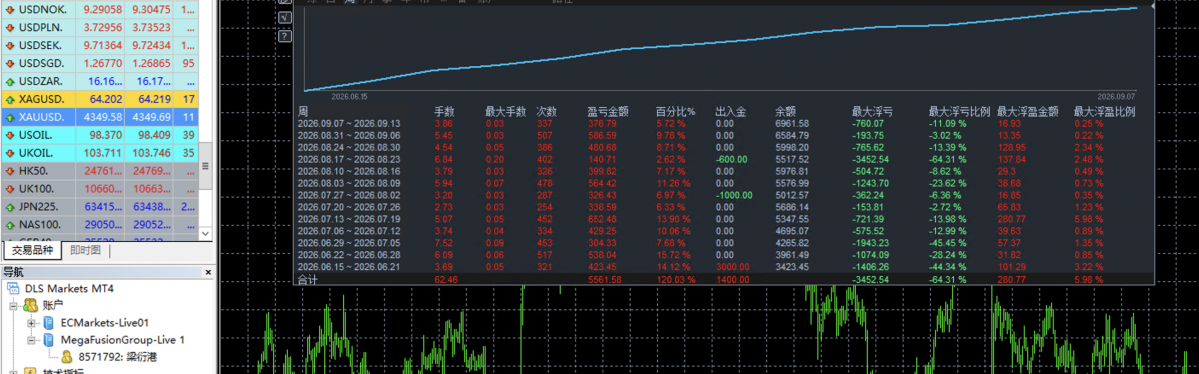Click the red arrow icon beside USDSEK
The width and height of the screenshot is (1199, 374).
pos(9,46)
